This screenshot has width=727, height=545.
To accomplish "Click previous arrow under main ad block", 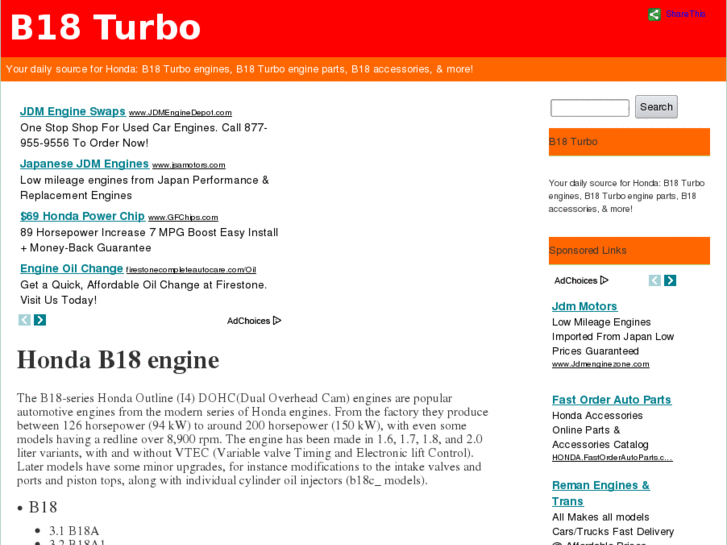I will (x=25, y=320).
